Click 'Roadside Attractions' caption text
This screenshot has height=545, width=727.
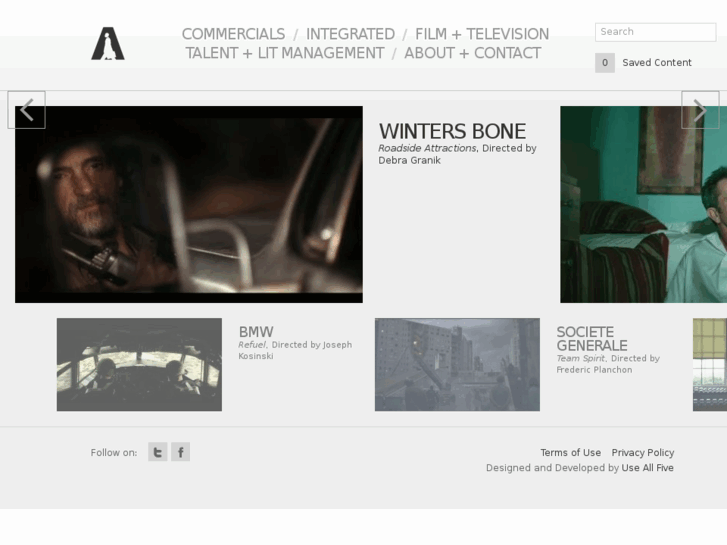(x=427, y=148)
